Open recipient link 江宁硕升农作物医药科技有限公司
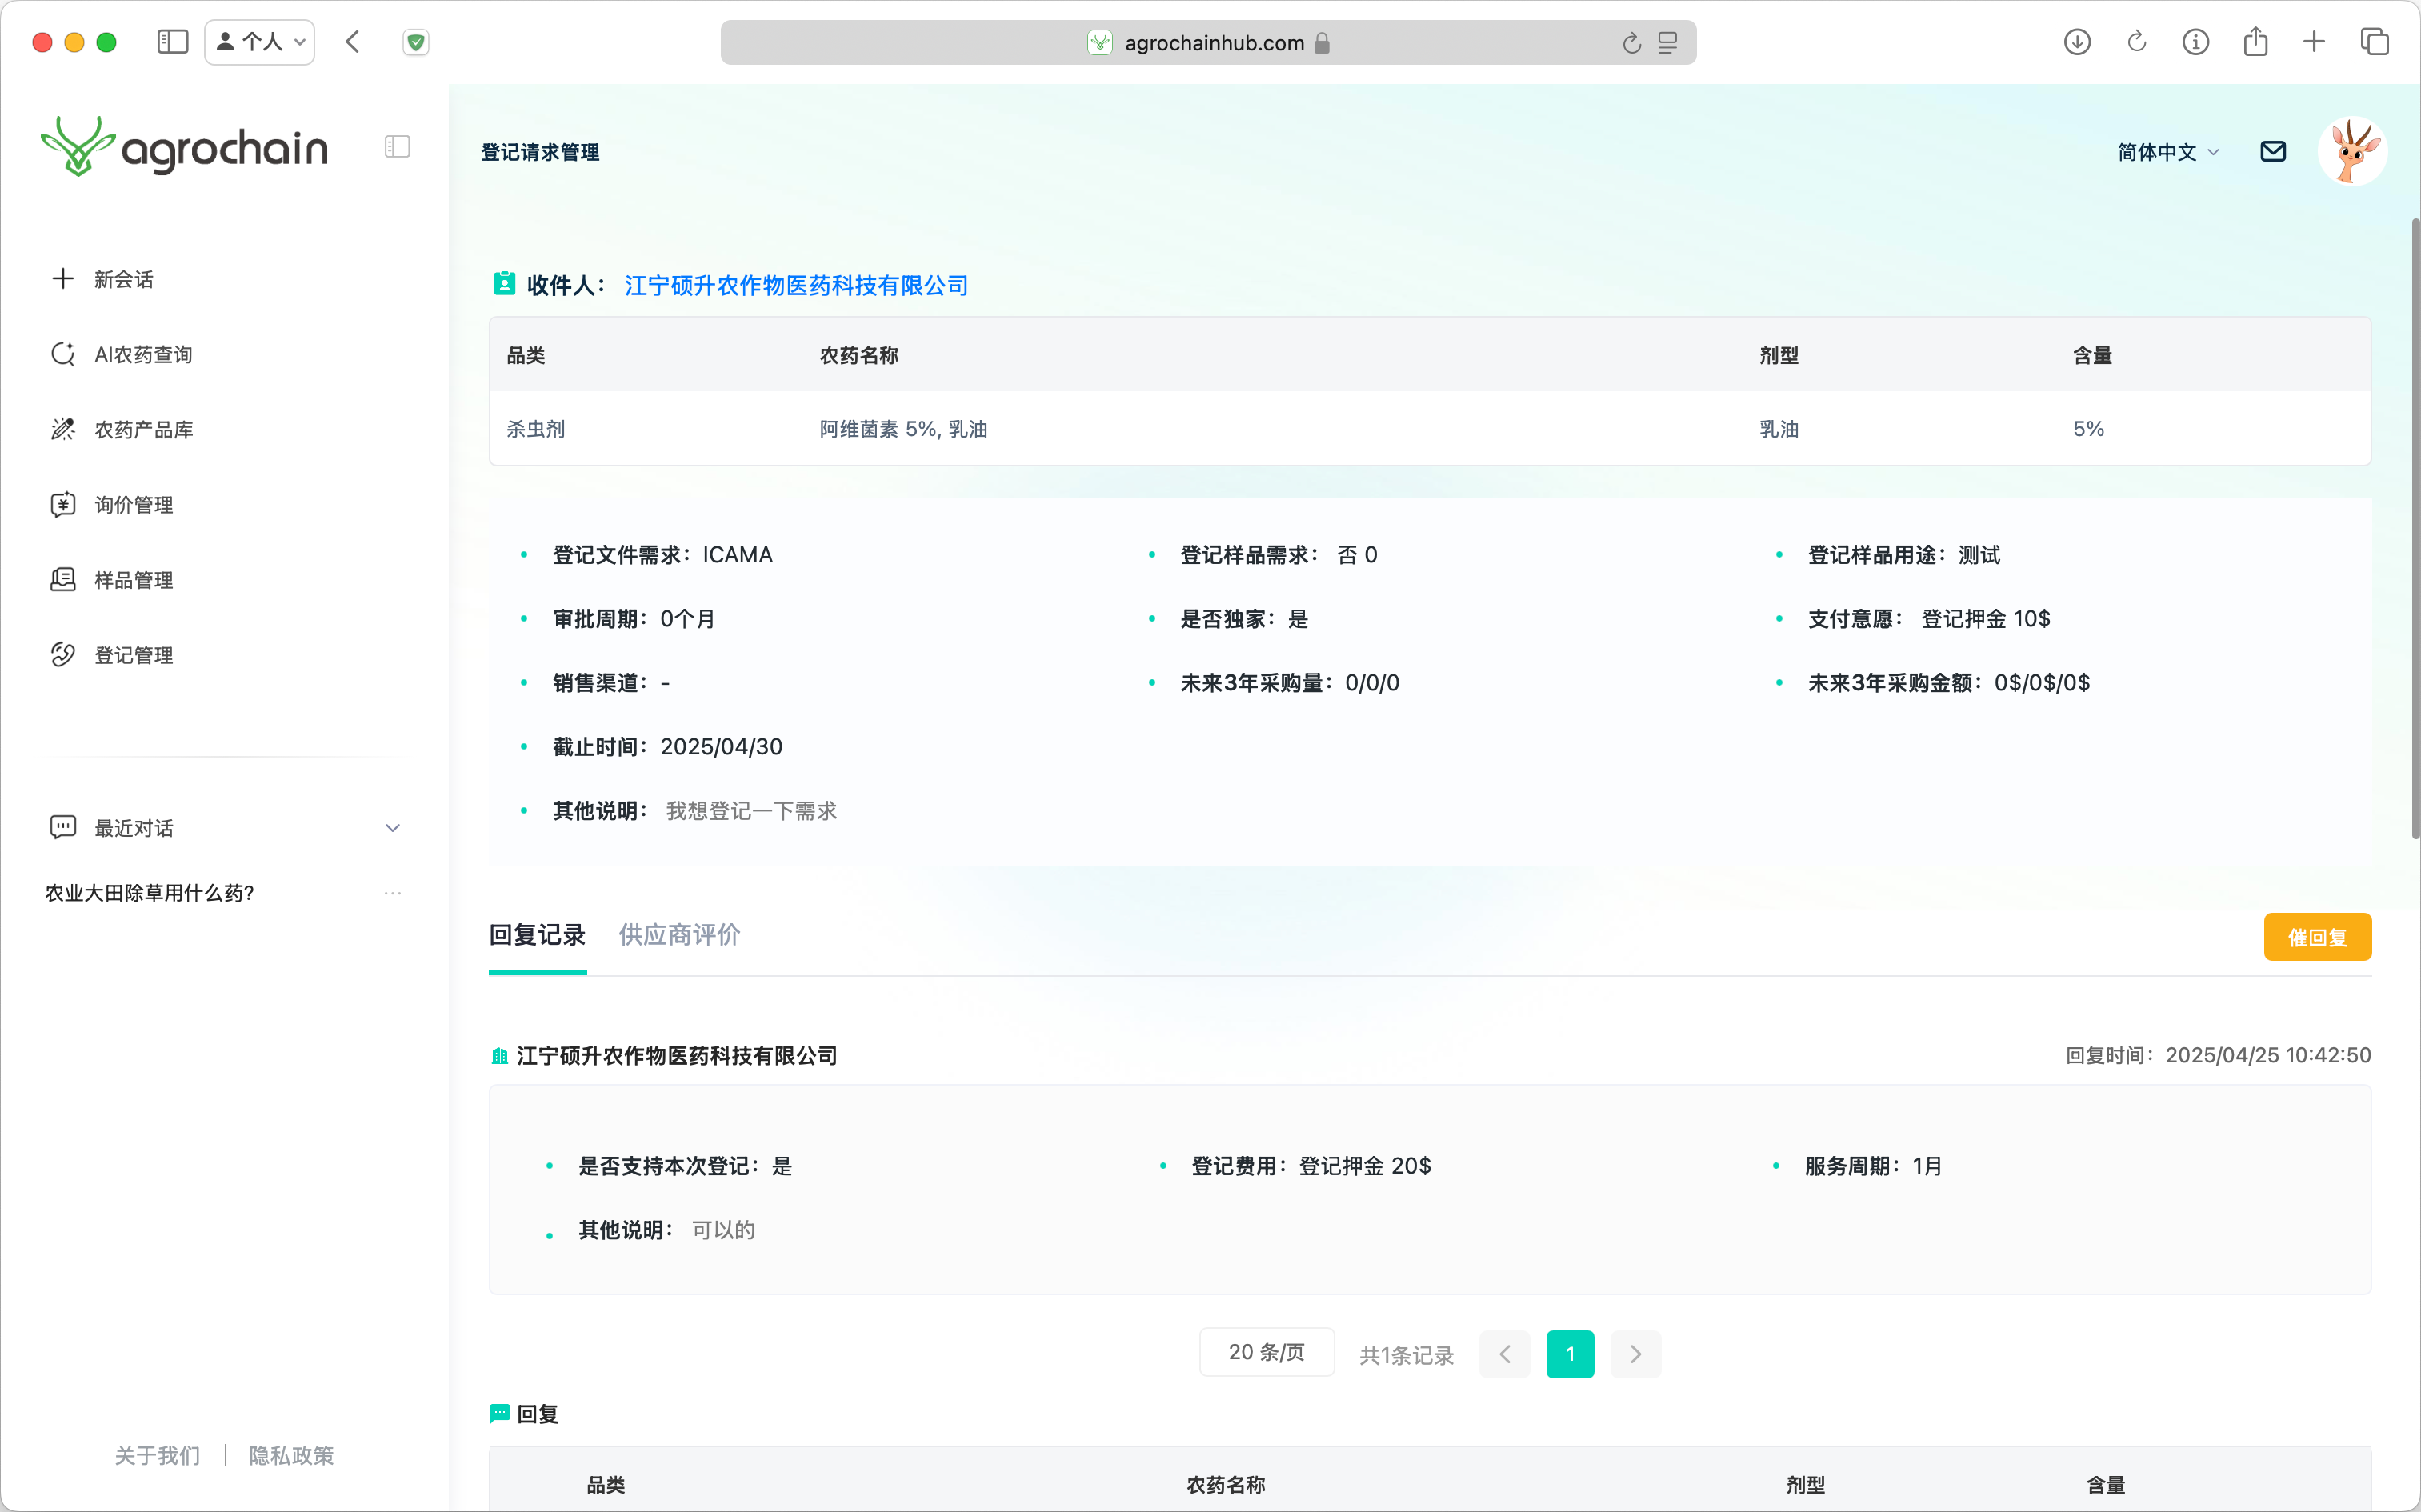 pos(796,285)
